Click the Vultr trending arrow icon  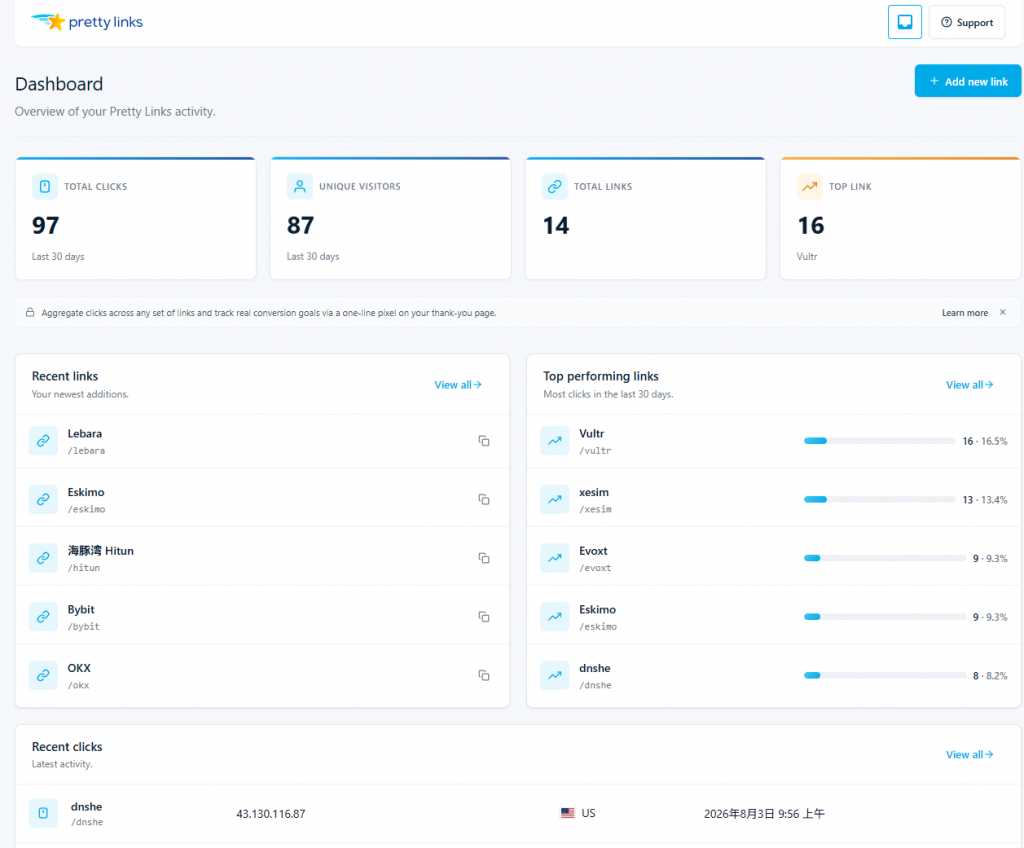point(554,441)
